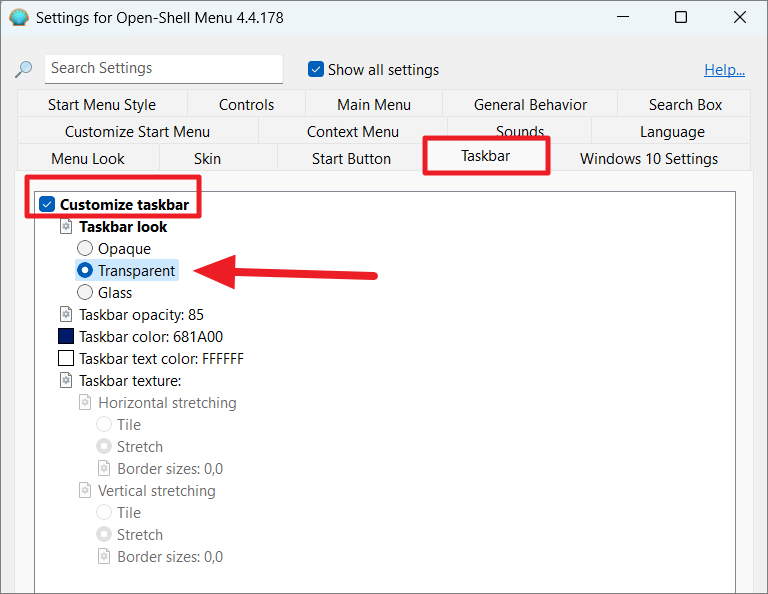Select the Taskbar color: 681A00 row

151,336
